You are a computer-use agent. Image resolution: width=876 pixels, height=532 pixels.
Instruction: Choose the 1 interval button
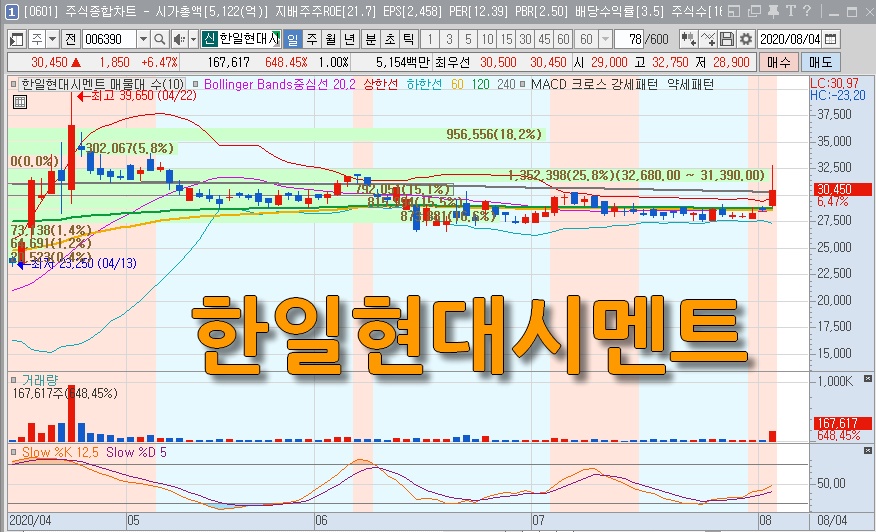tap(430, 39)
